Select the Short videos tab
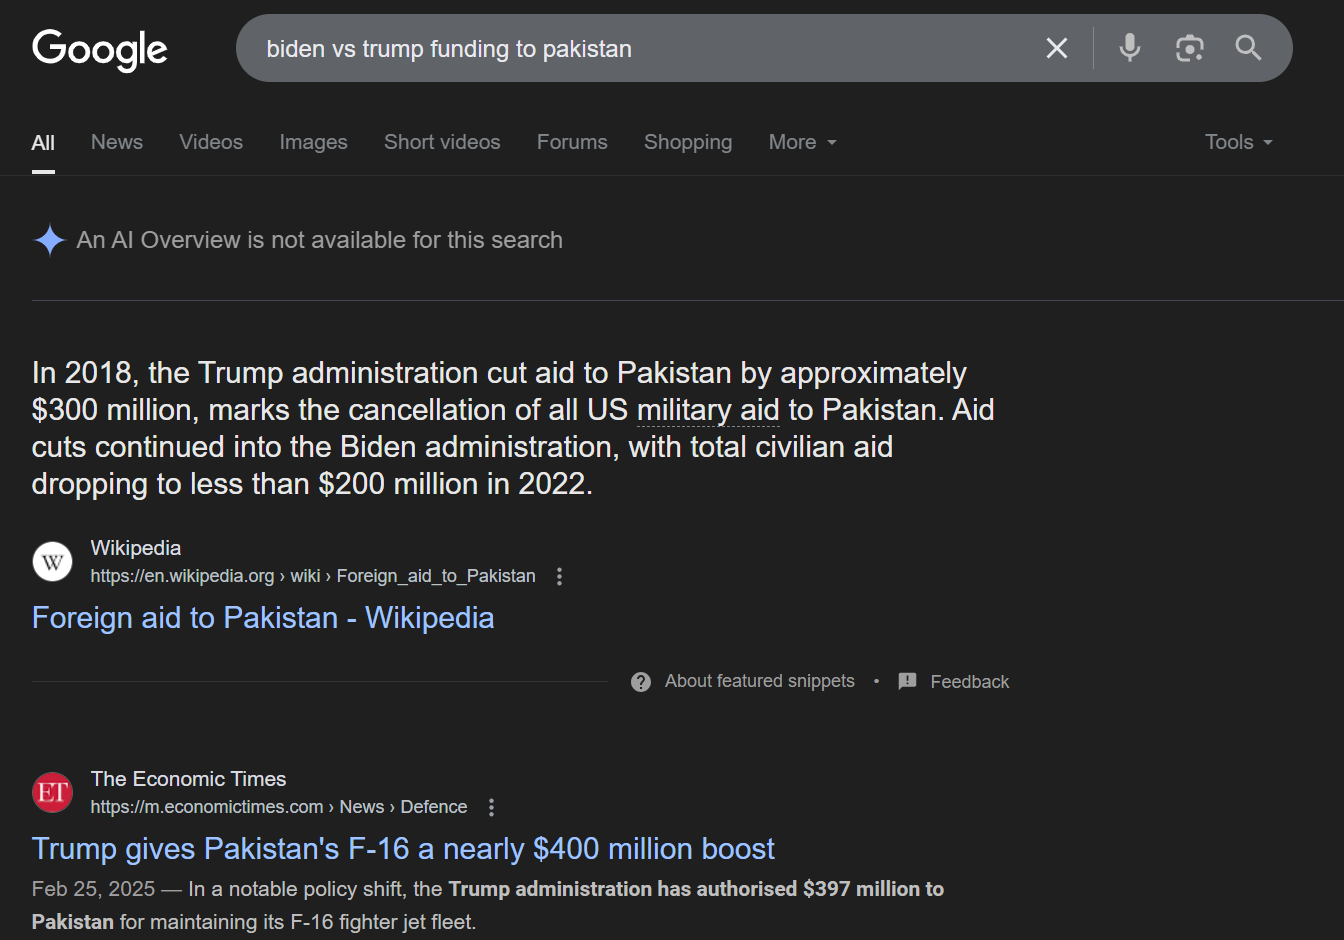Viewport: 1344px width, 940px height. pos(442,142)
